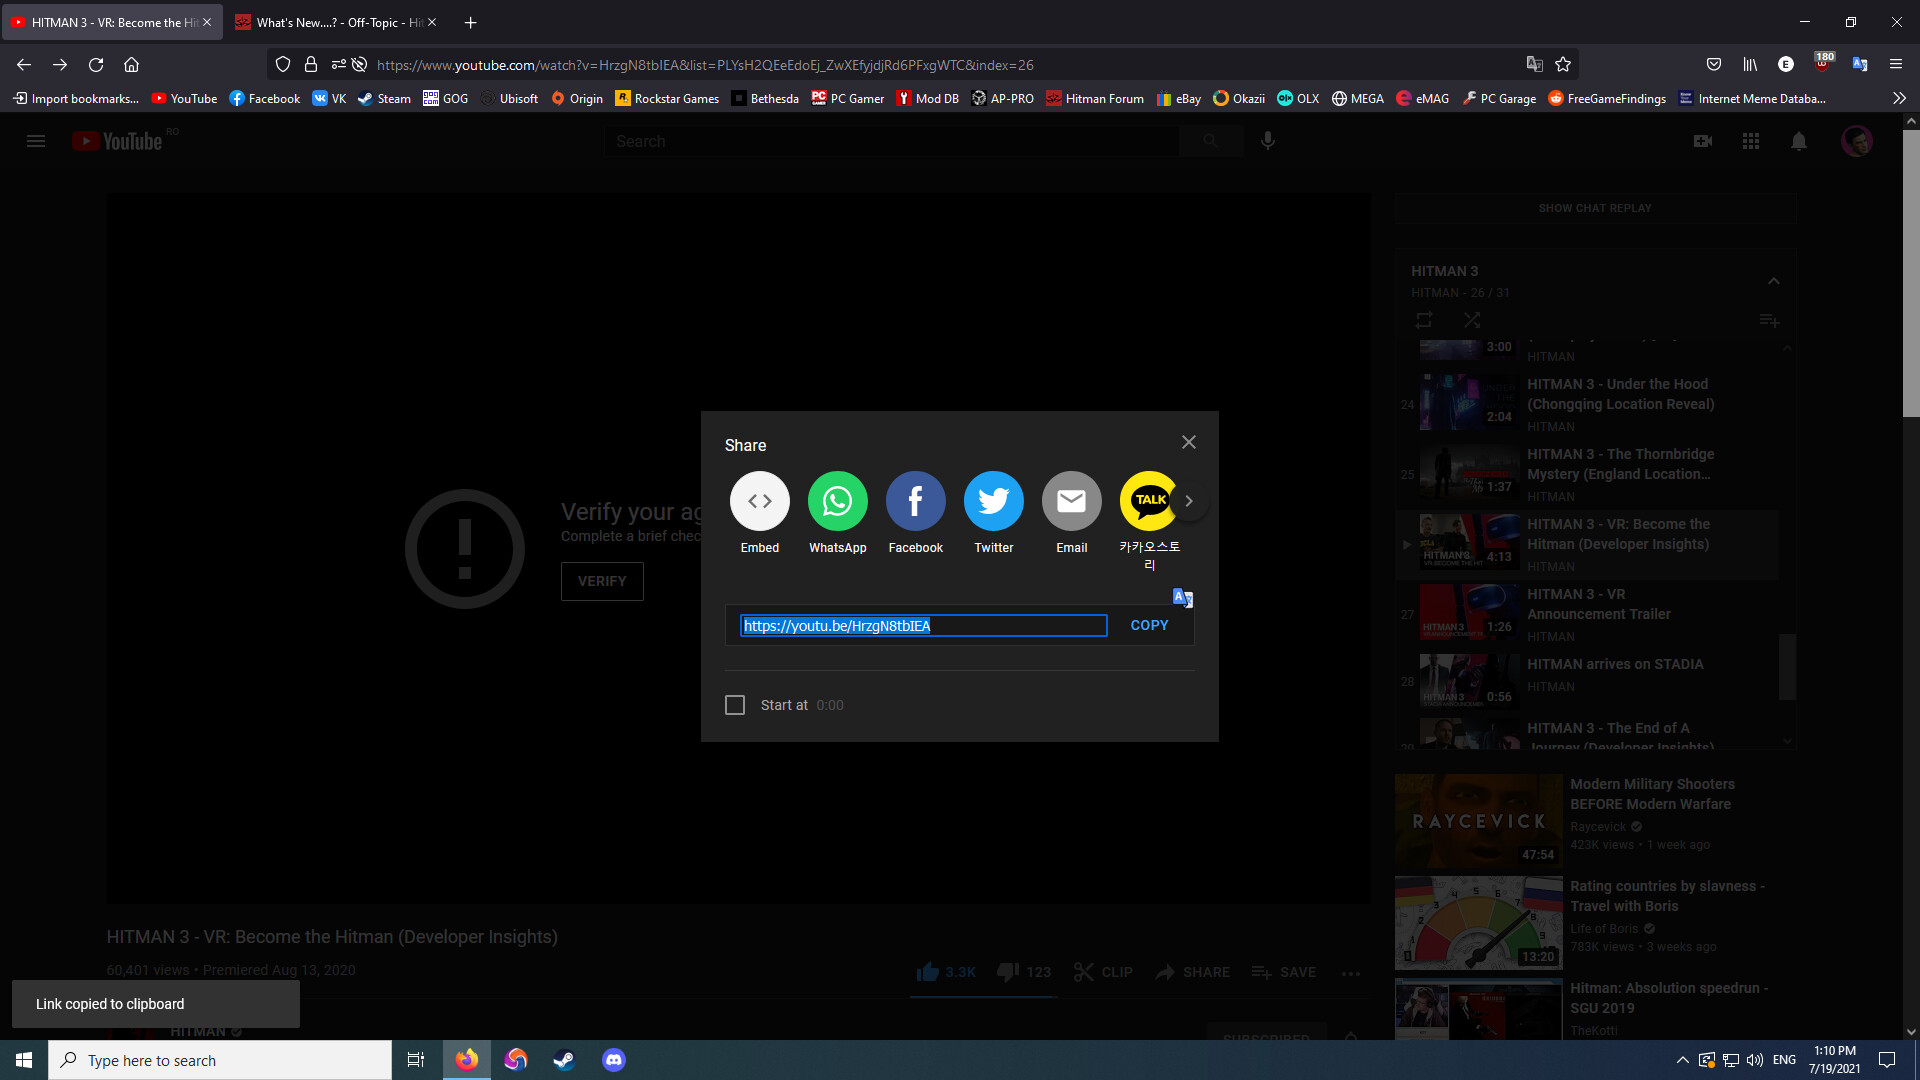Focus the YouTube Search field
Viewport: 1920px width, 1080px height.
coord(891,141)
